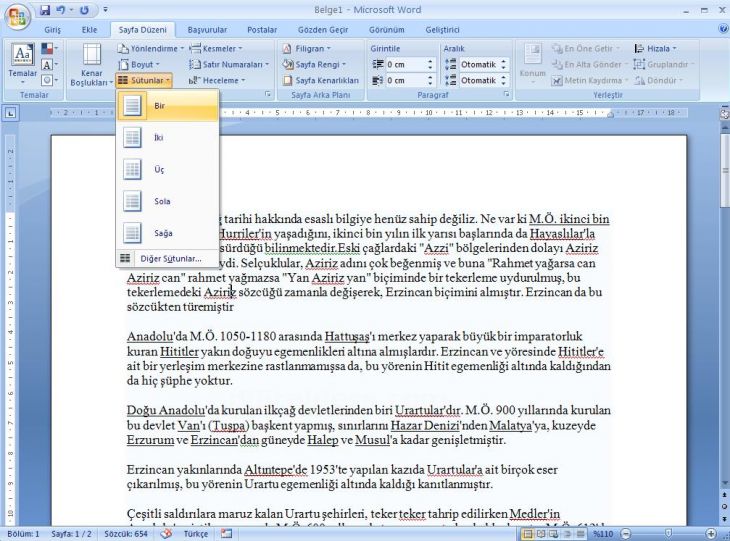Click macro record icon in status bar
730x541 pixels.
click(226, 534)
